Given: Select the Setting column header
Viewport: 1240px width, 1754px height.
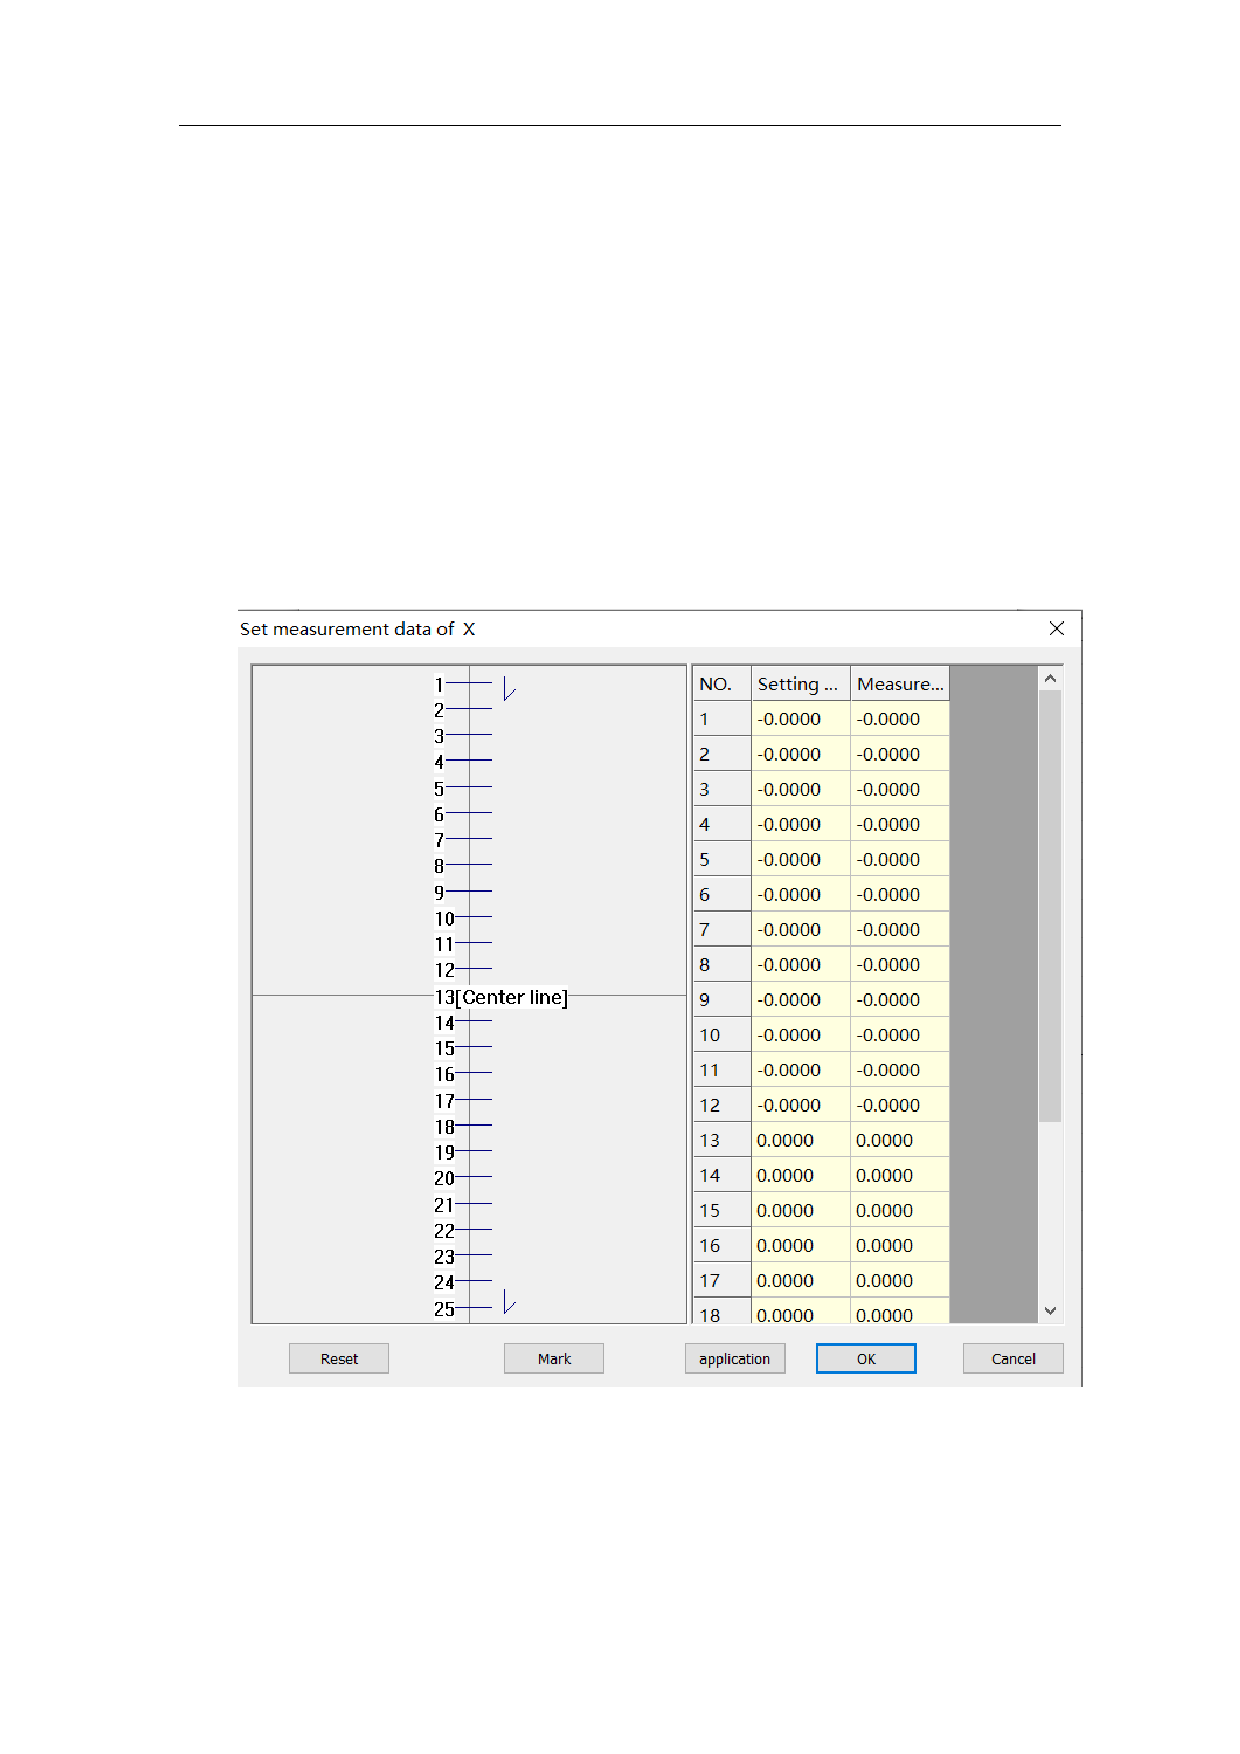Looking at the screenshot, I should pos(800,684).
